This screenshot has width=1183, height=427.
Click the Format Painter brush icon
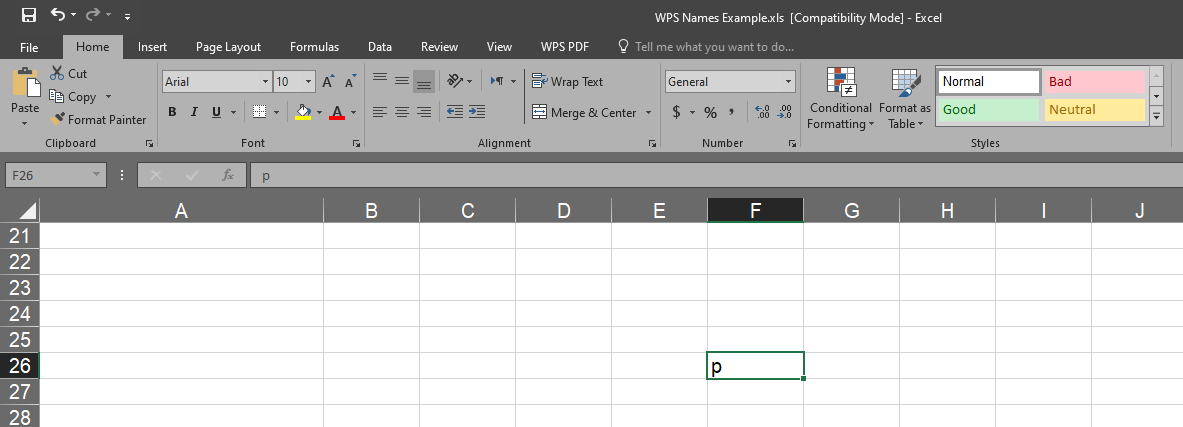[x=59, y=120]
